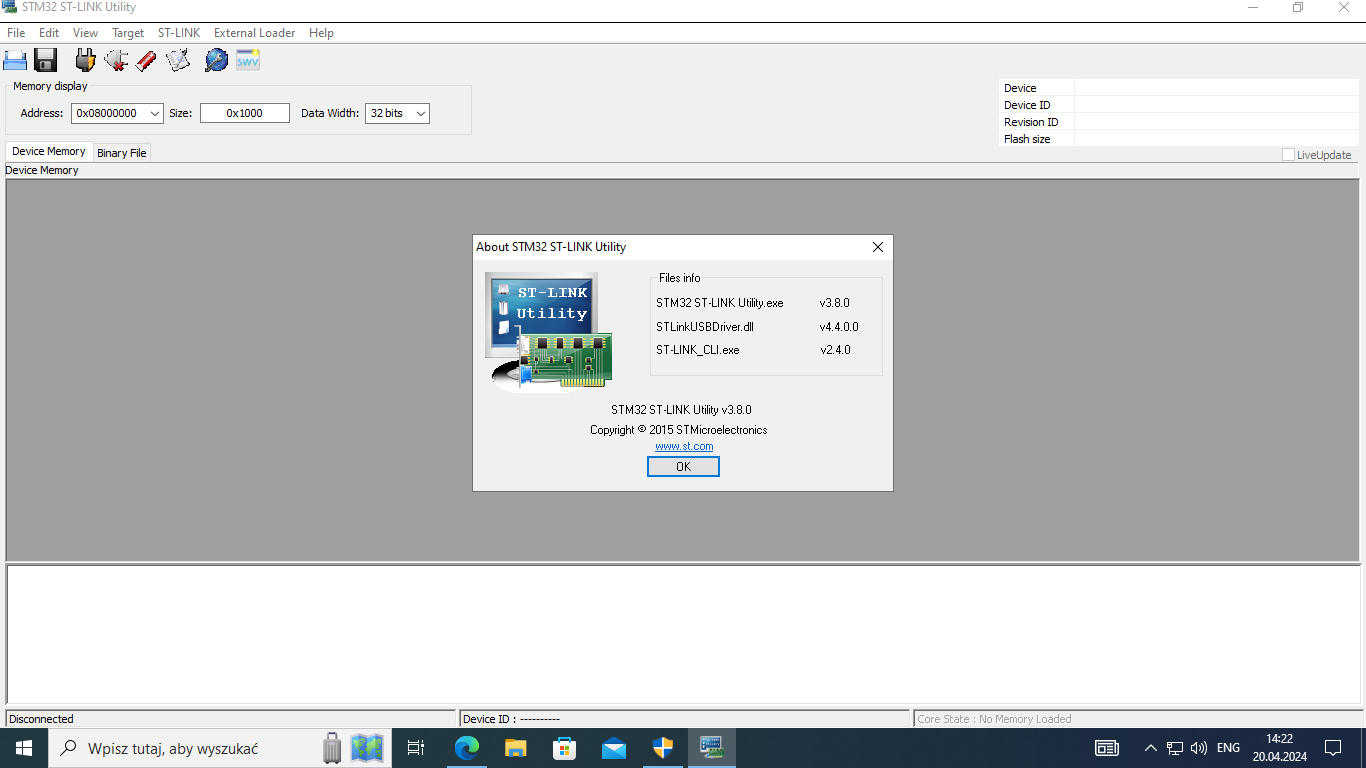Click the Open file toolbar icon
This screenshot has width=1366, height=768.
point(15,60)
